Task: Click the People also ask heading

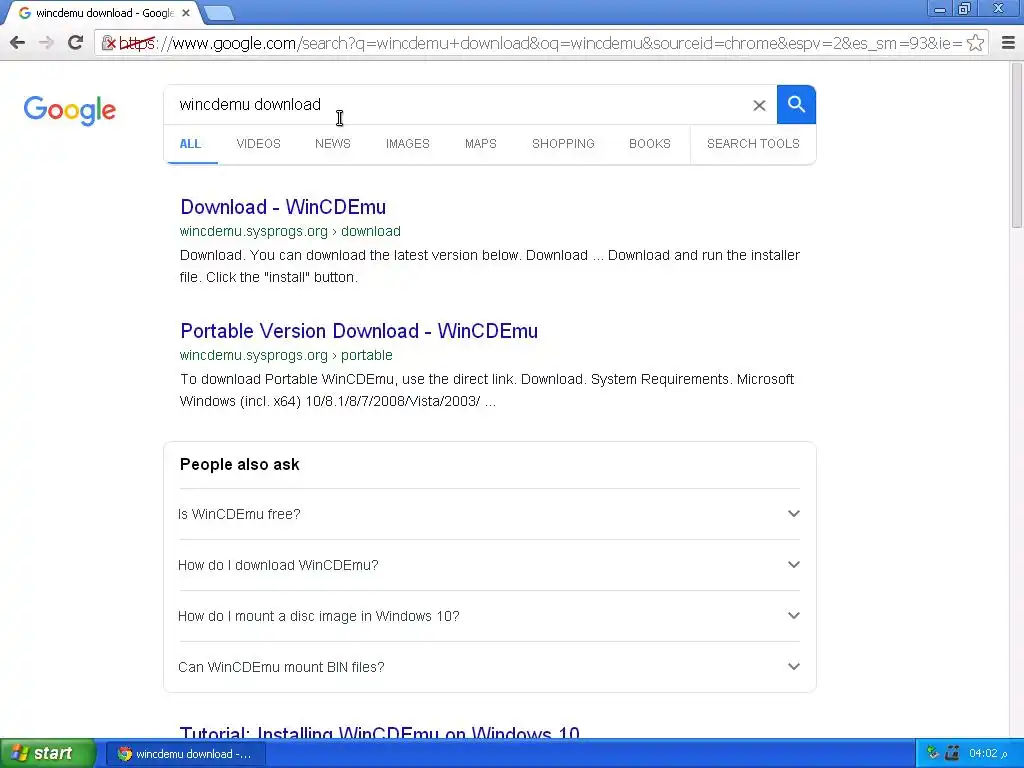Action: 240,464
